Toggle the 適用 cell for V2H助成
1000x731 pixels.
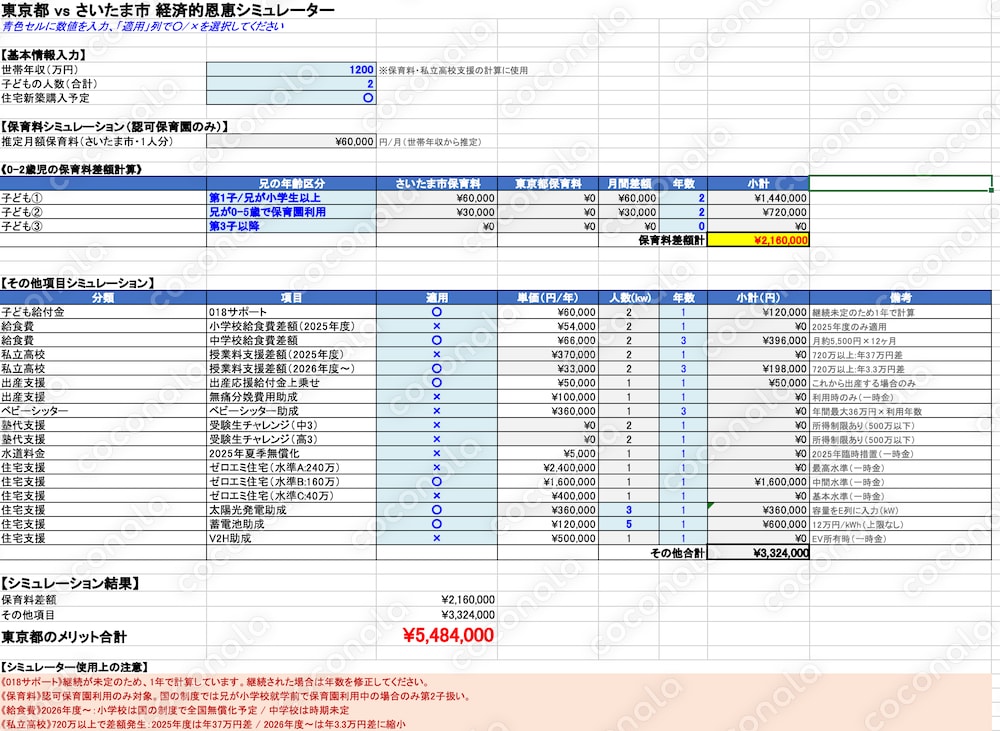pyautogui.click(x=437, y=538)
